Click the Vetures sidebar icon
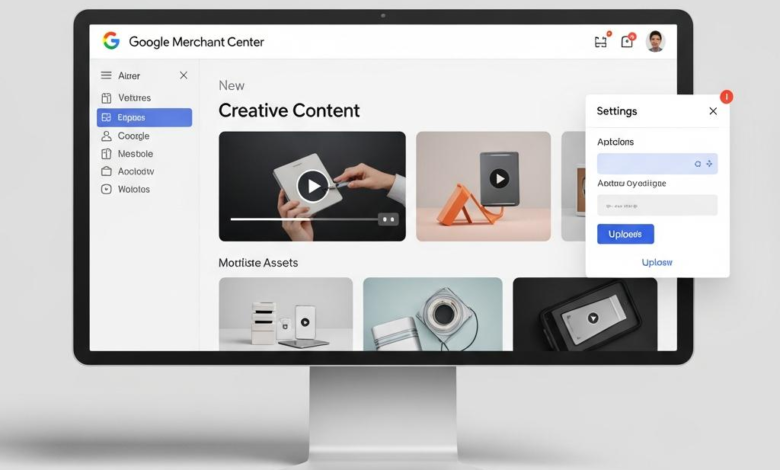 pyautogui.click(x=106, y=98)
